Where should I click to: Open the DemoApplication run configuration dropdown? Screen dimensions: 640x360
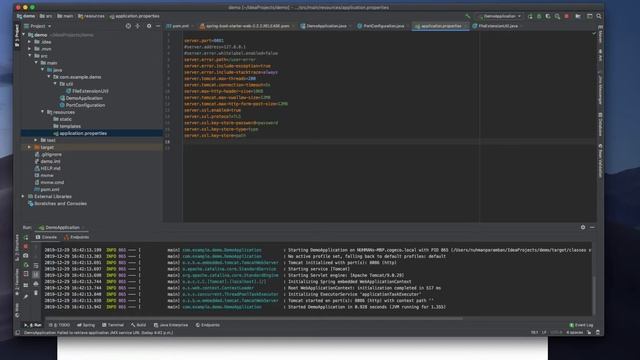(500, 16)
